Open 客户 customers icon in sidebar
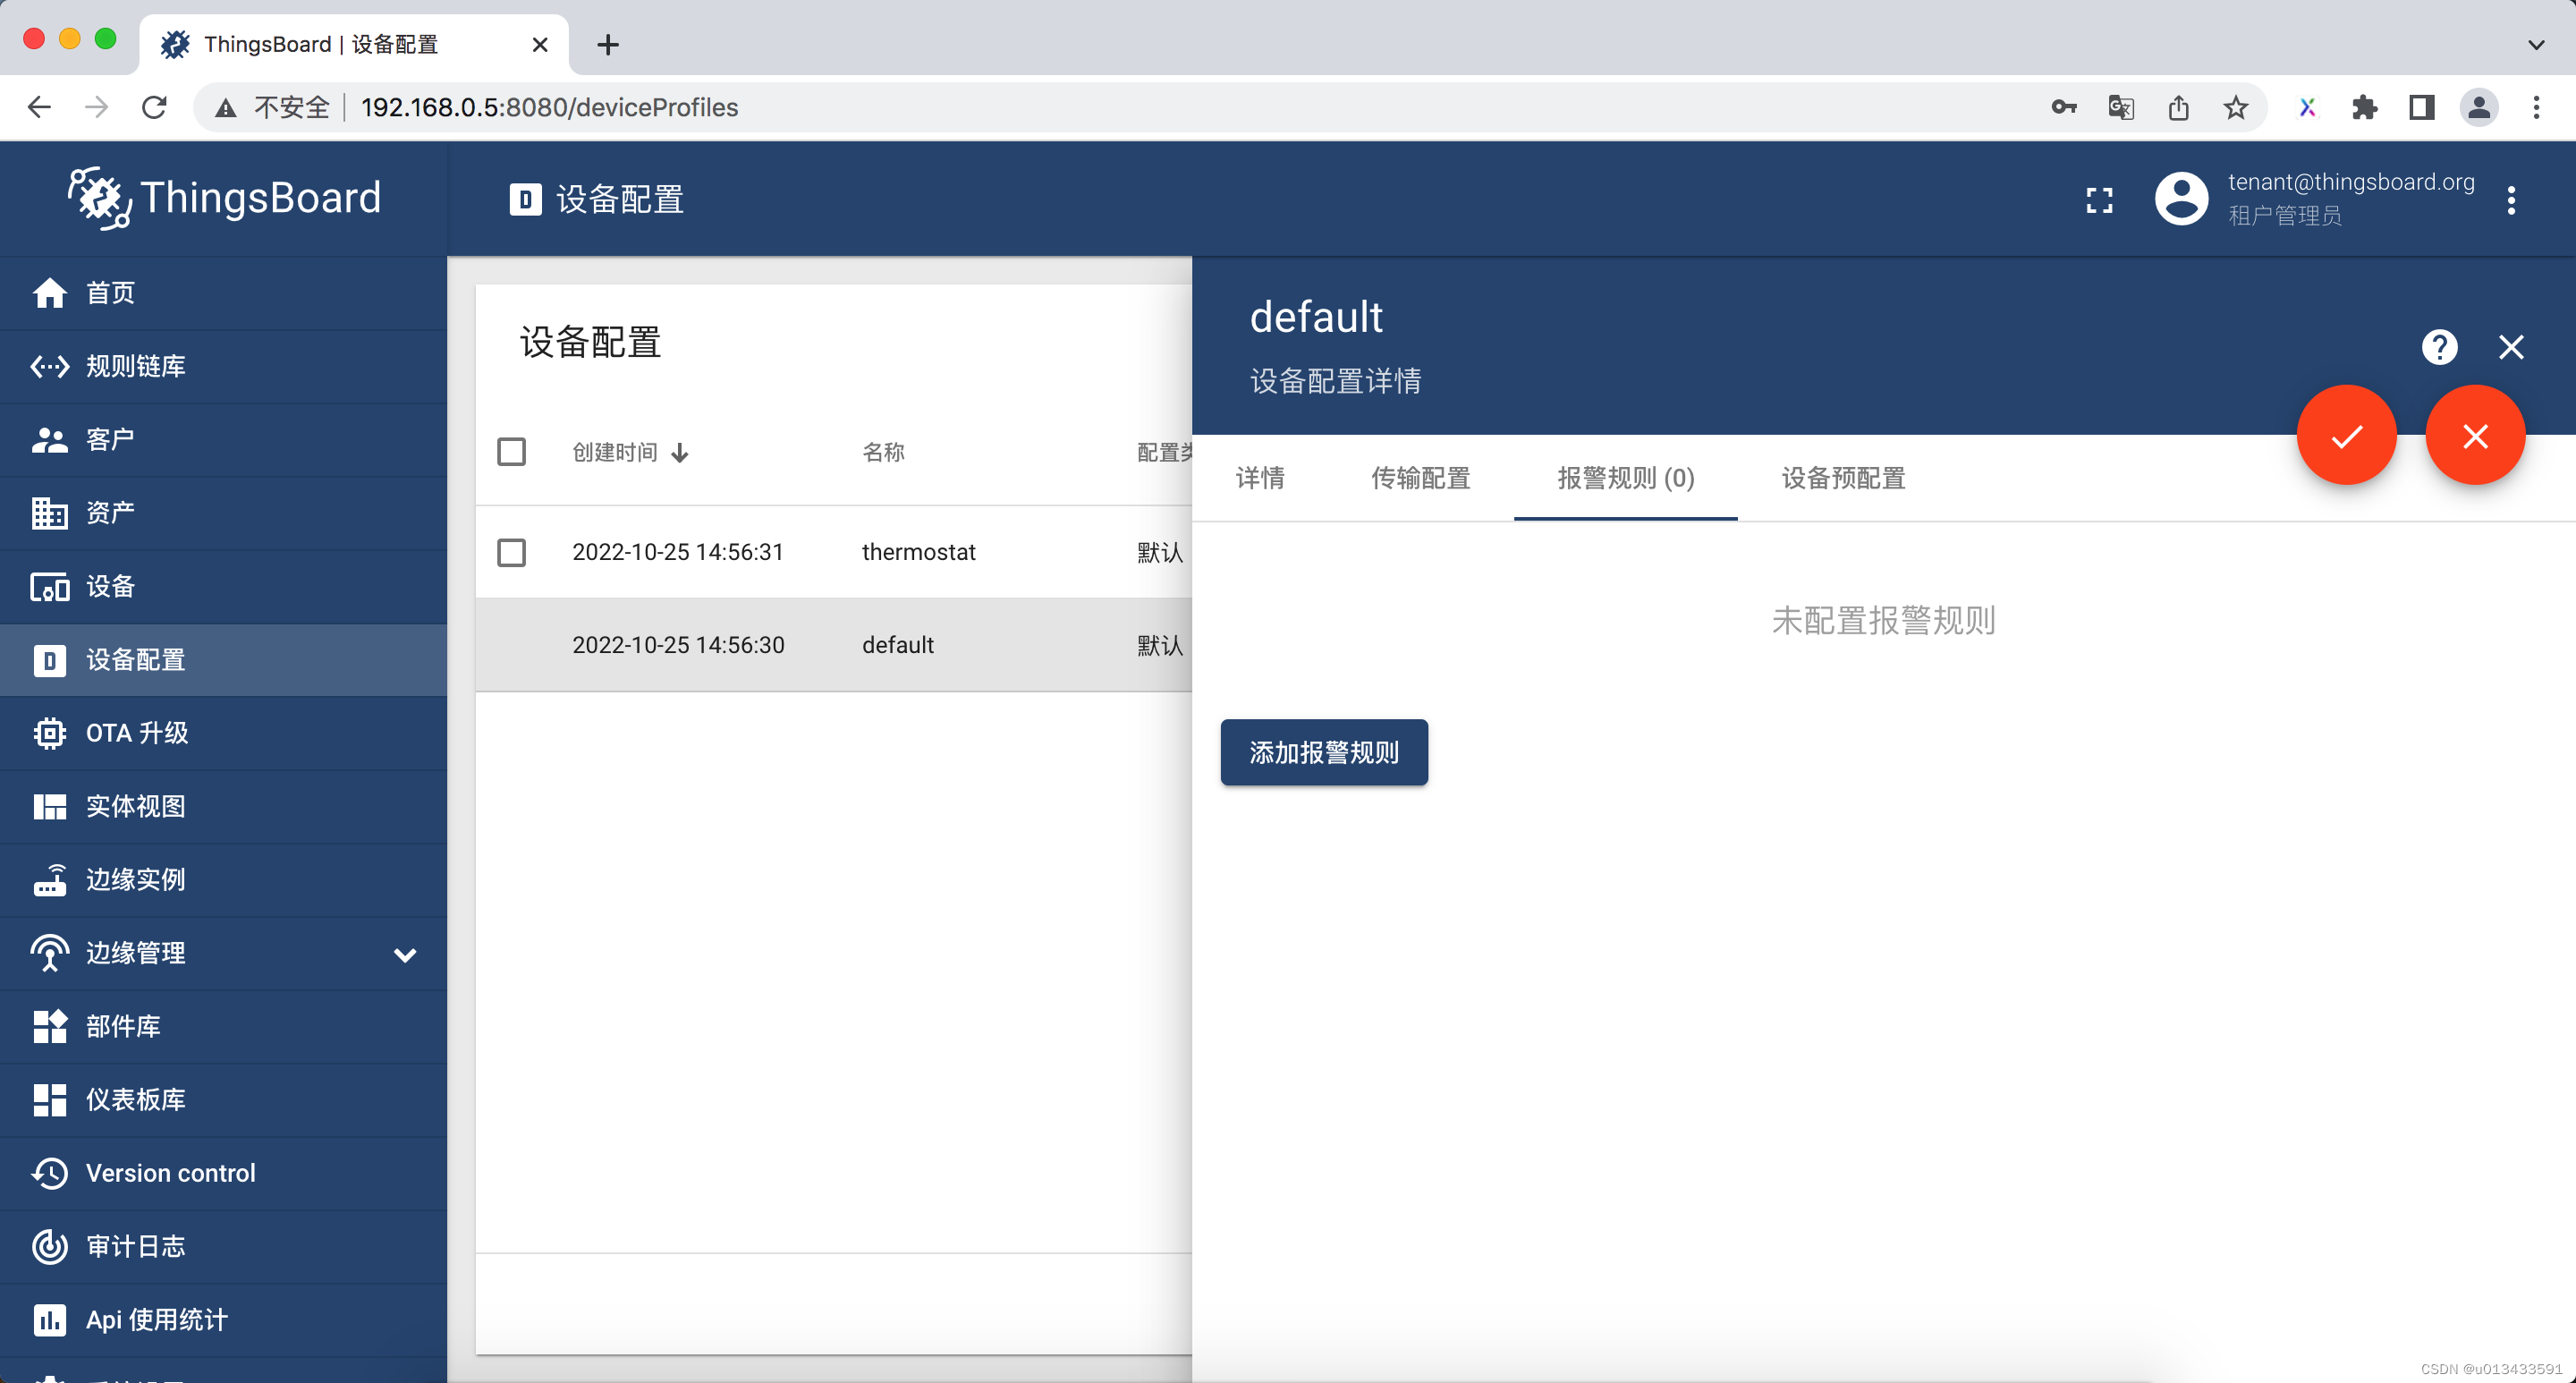 (x=49, y=439)
